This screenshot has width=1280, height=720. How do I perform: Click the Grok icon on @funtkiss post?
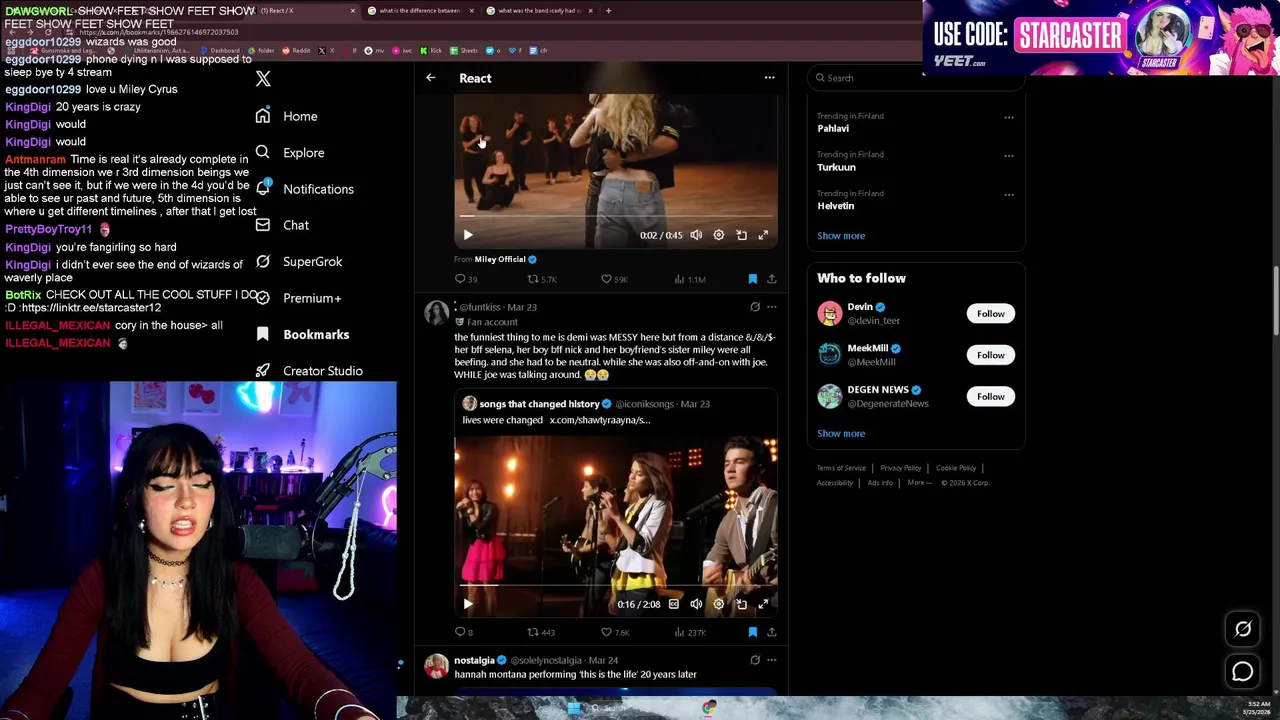tap(755, 307)
